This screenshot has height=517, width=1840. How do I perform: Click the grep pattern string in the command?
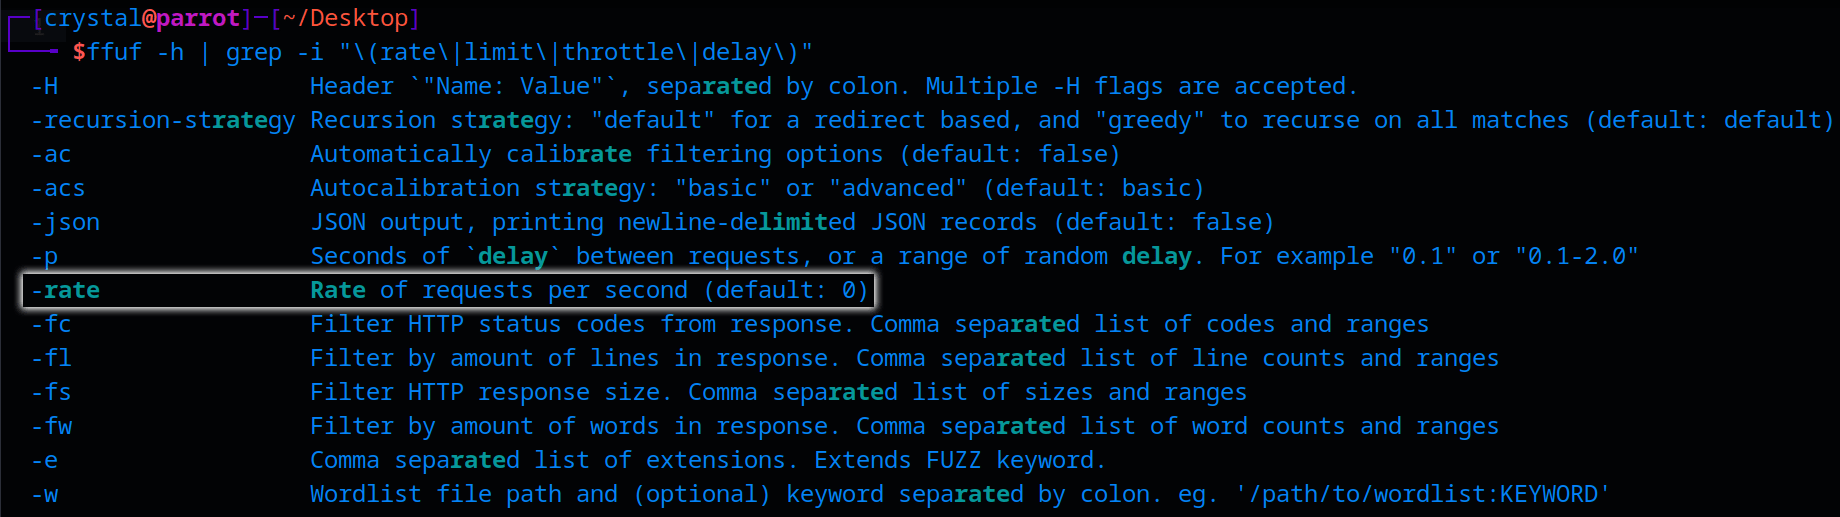(x=576, y=52)
